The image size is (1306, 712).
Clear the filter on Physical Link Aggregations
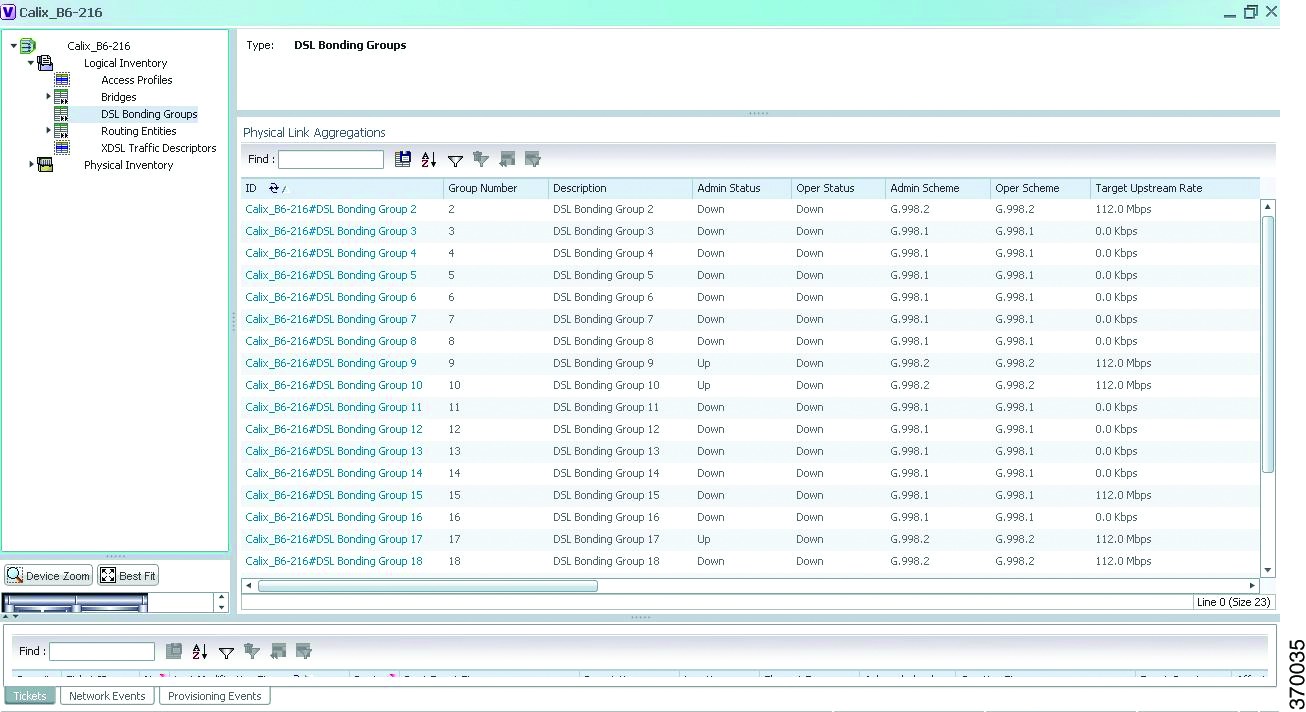[x=481, y=159]
